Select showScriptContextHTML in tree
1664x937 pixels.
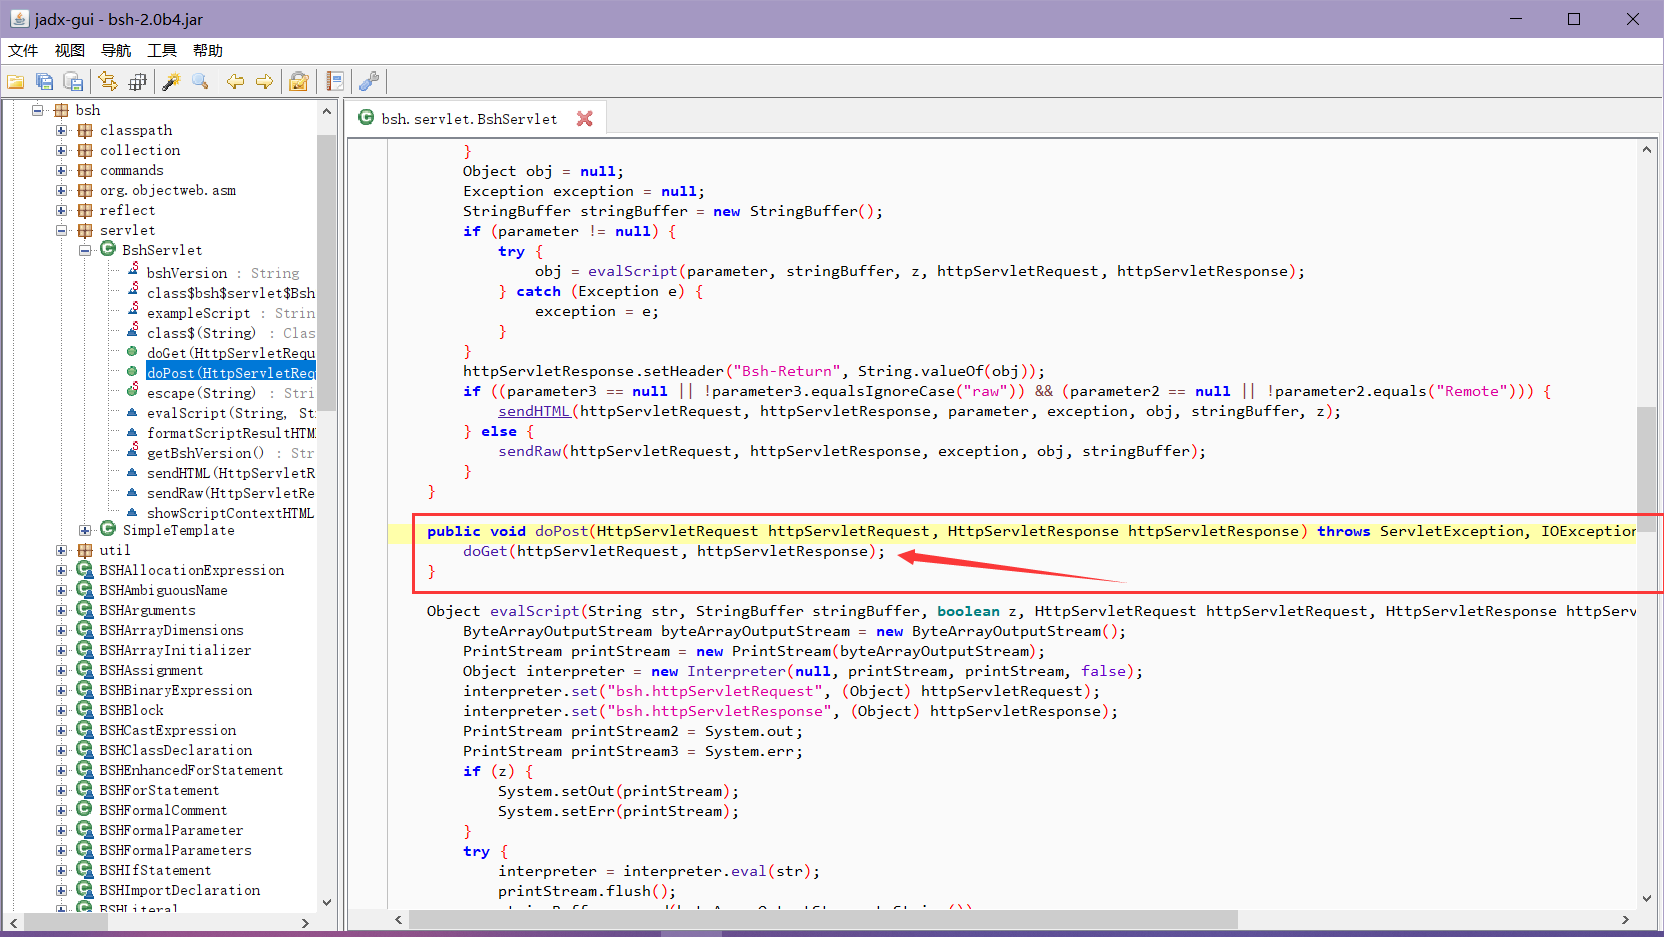point(230,513)
